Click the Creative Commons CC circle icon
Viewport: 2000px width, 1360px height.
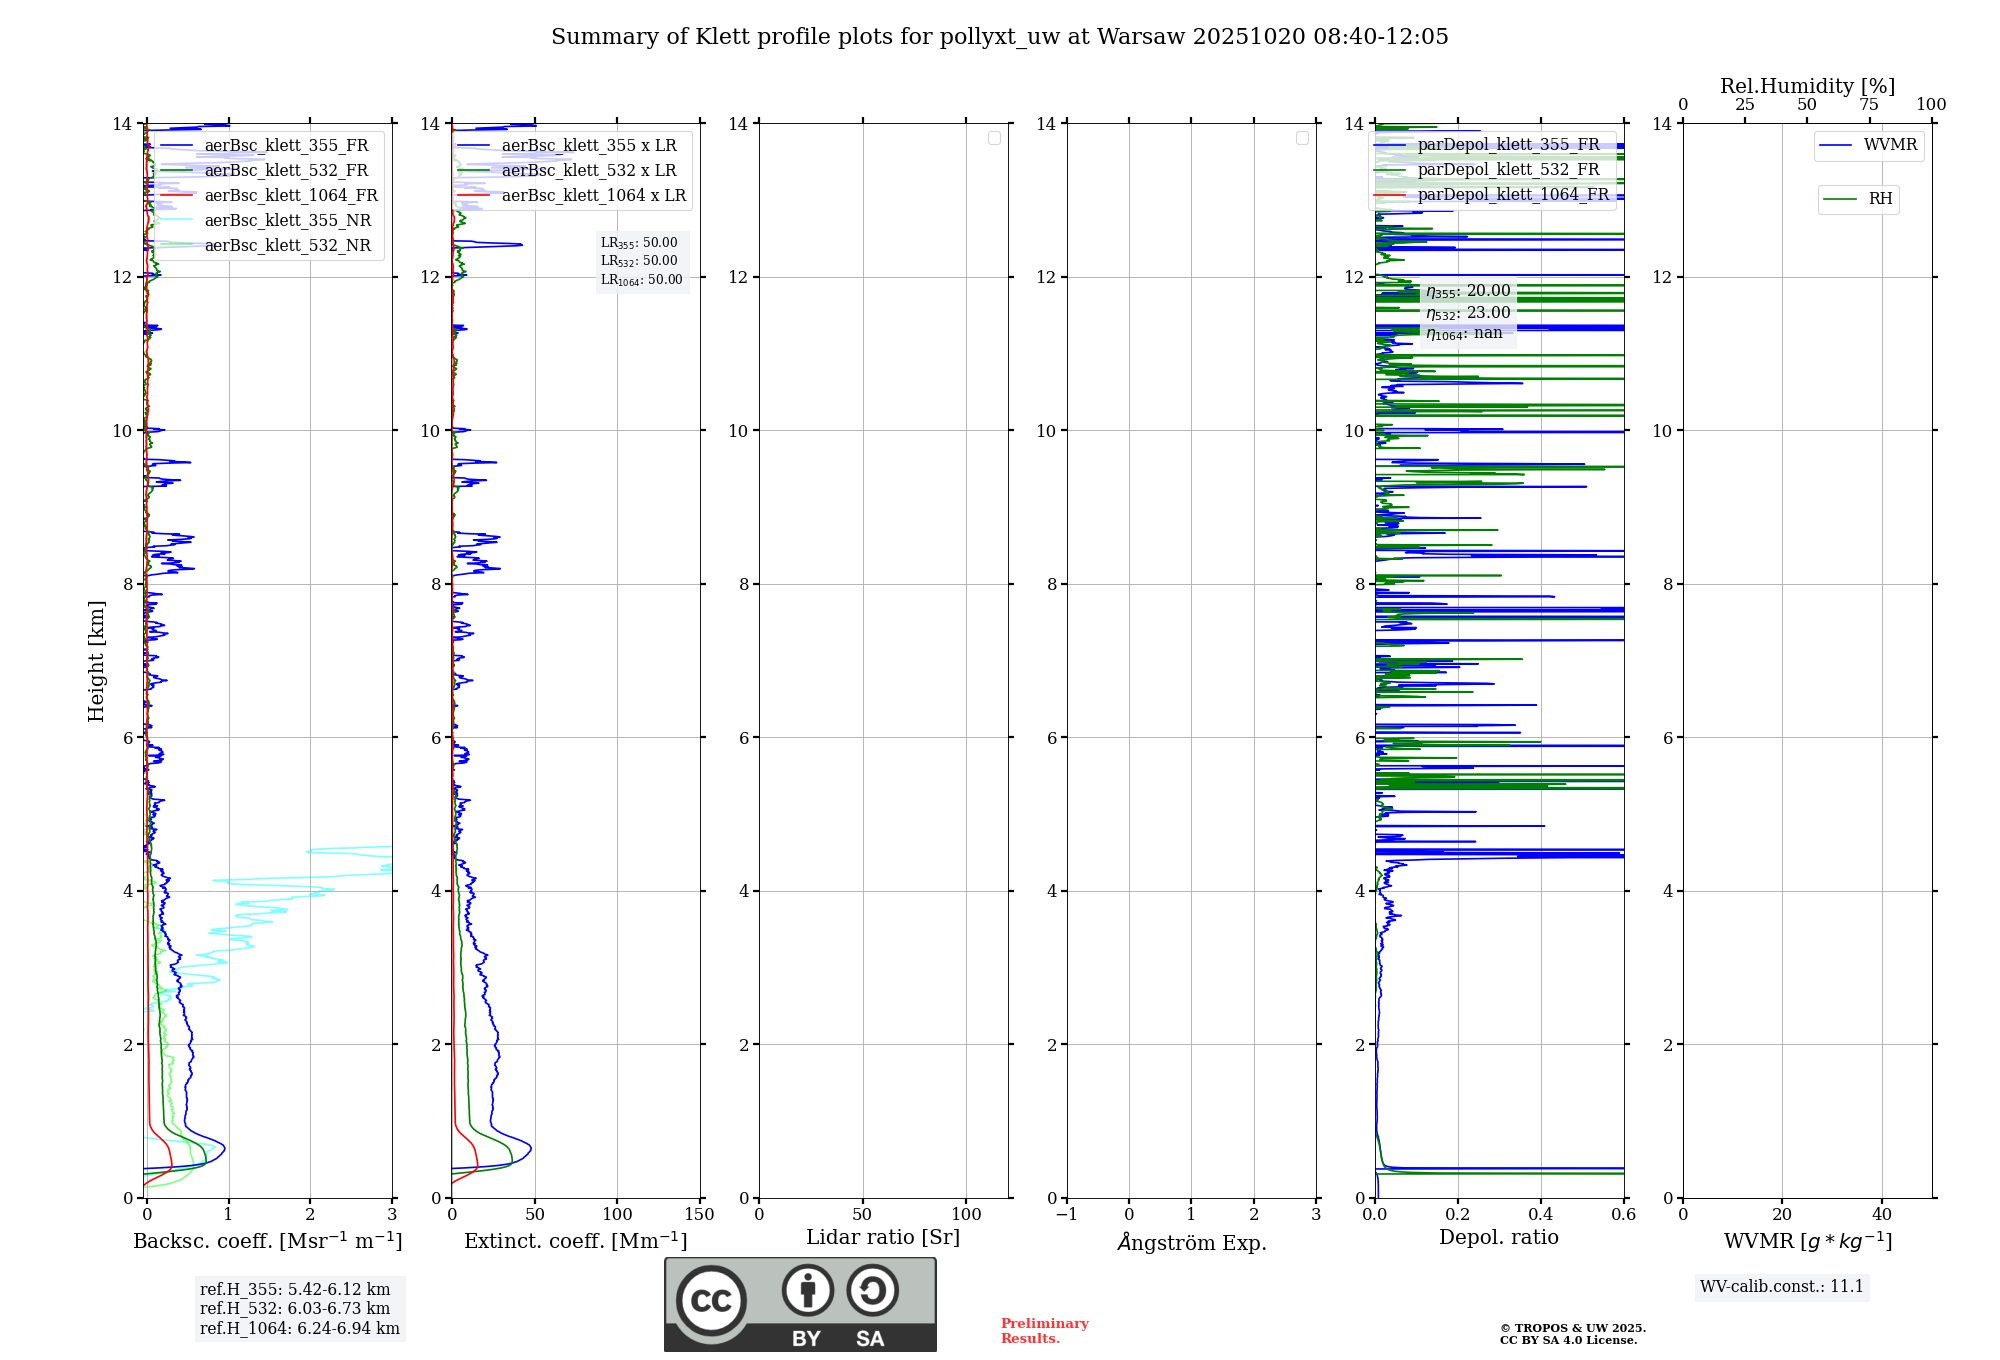711,1300
